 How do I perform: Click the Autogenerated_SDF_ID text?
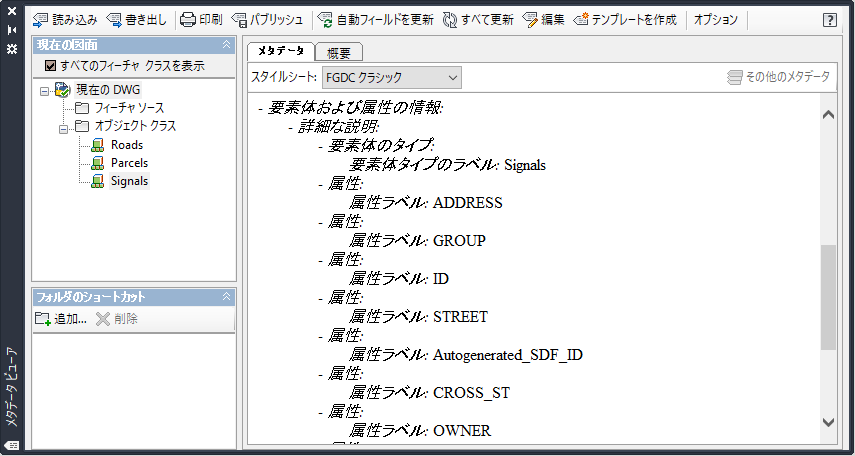tap(508, 355)
